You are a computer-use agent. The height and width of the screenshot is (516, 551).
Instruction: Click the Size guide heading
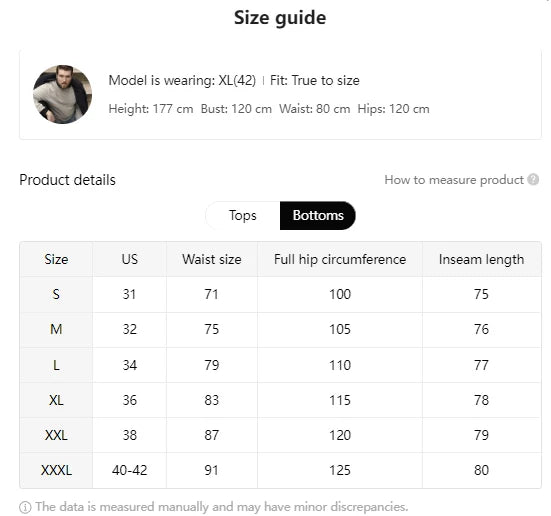point(280,18)
